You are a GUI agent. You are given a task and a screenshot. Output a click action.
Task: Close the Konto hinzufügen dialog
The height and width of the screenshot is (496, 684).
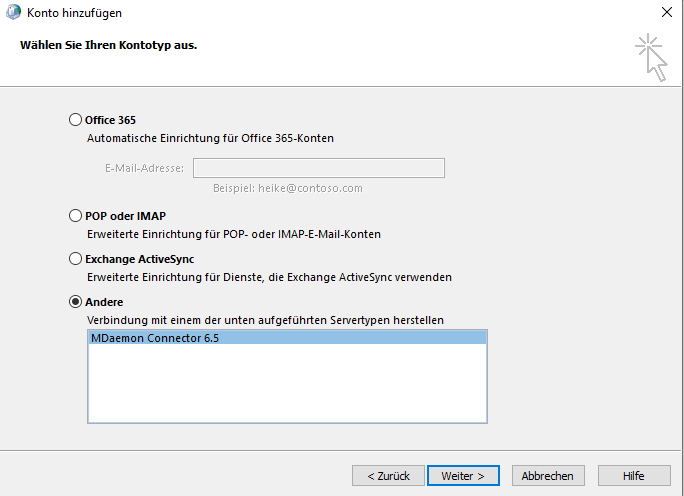pyautogui.click(x=667, y=13)
